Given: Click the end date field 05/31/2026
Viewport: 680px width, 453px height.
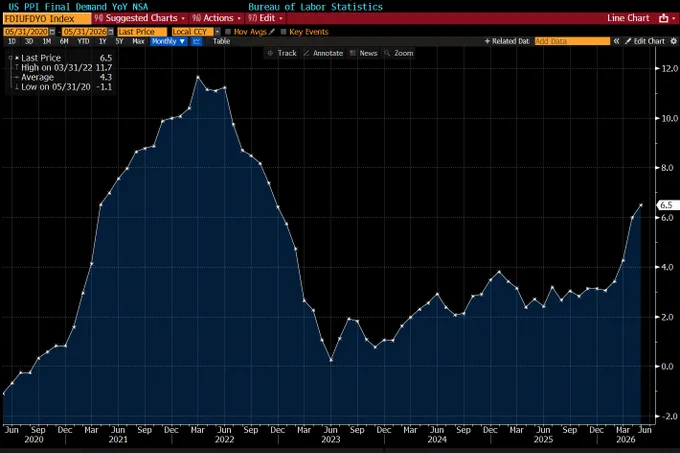Looking at the screenshot, I should coord(85,32).
